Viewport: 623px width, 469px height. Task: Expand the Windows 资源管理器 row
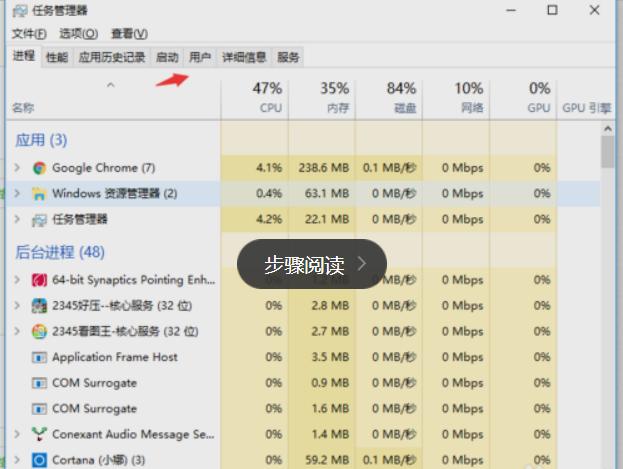[16, 194]
